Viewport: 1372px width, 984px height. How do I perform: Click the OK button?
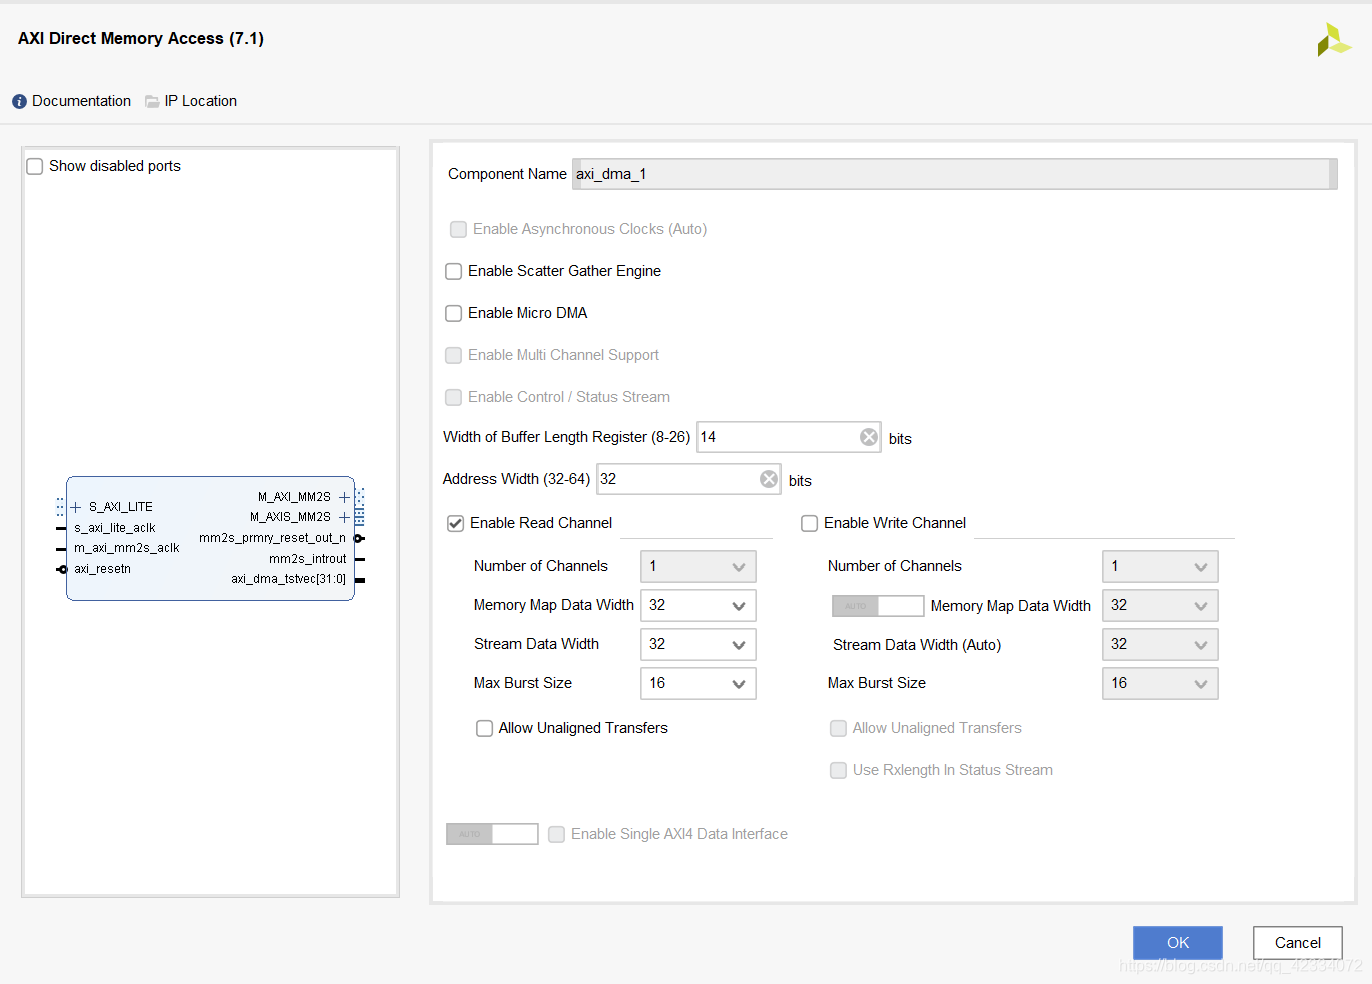(x=1178, y=943)
